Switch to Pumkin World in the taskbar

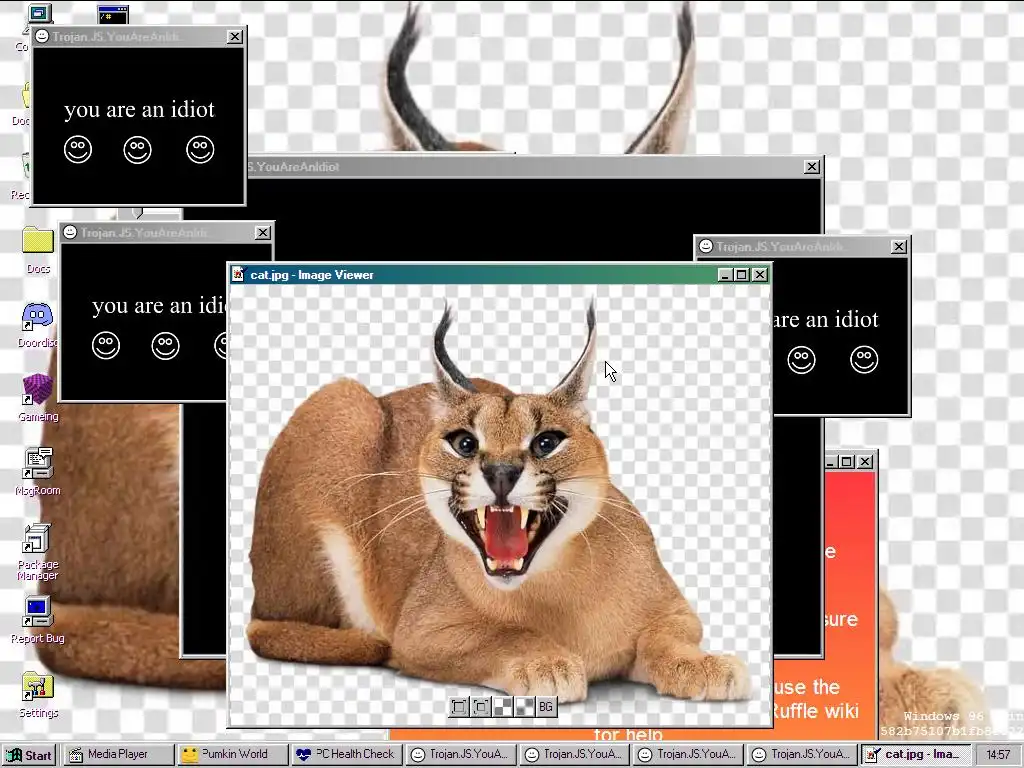pyautogui.click(x=232, y=754)
